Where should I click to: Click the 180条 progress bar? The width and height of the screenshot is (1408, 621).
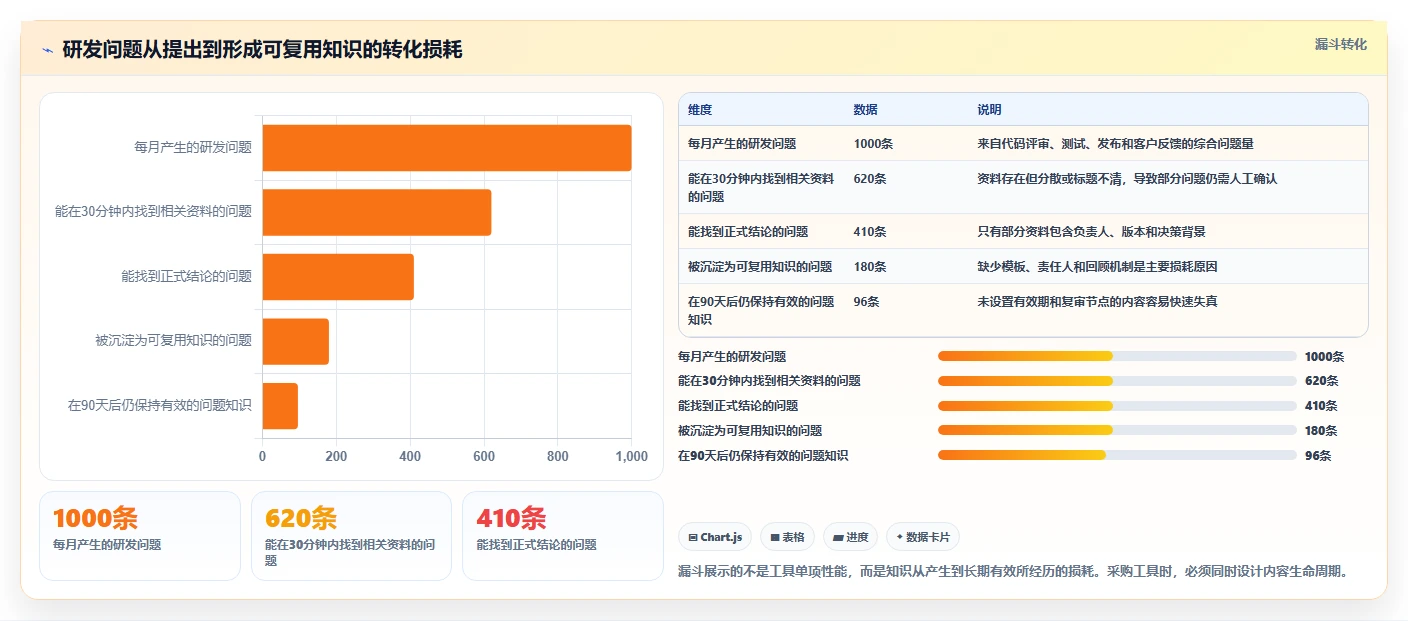coord(1117,430)
